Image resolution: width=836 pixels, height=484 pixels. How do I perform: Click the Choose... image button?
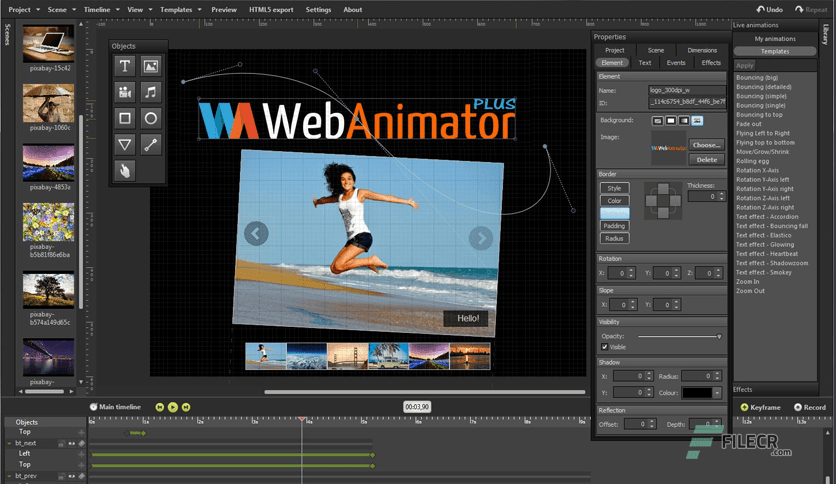click(706, 145)
